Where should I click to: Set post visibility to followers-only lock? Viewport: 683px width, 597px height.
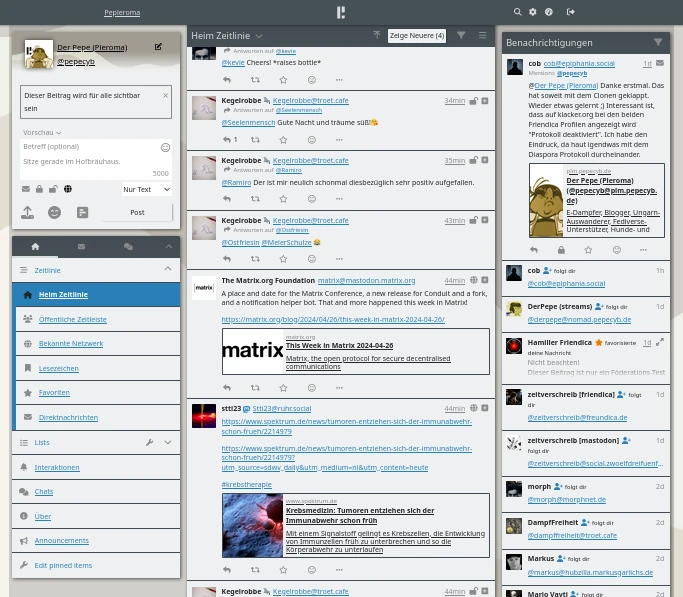(x=39, y=189)
